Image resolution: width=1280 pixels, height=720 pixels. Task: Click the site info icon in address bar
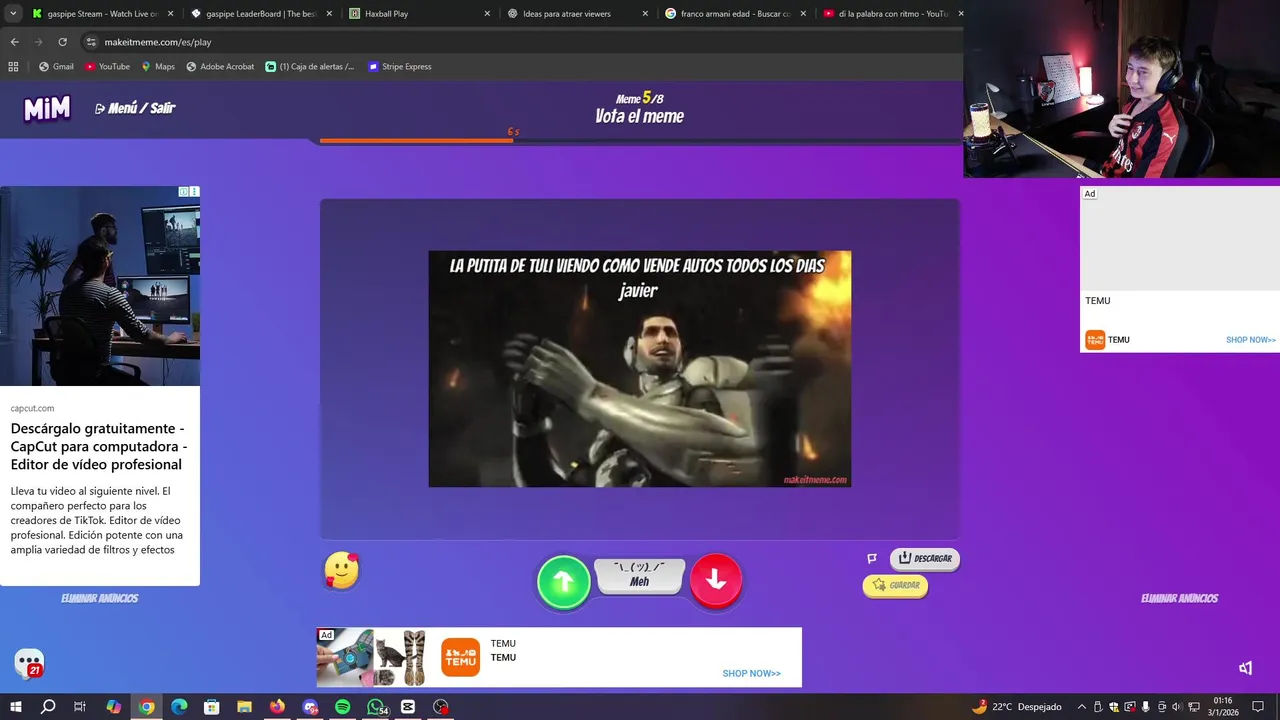click(x=91, y=42)
